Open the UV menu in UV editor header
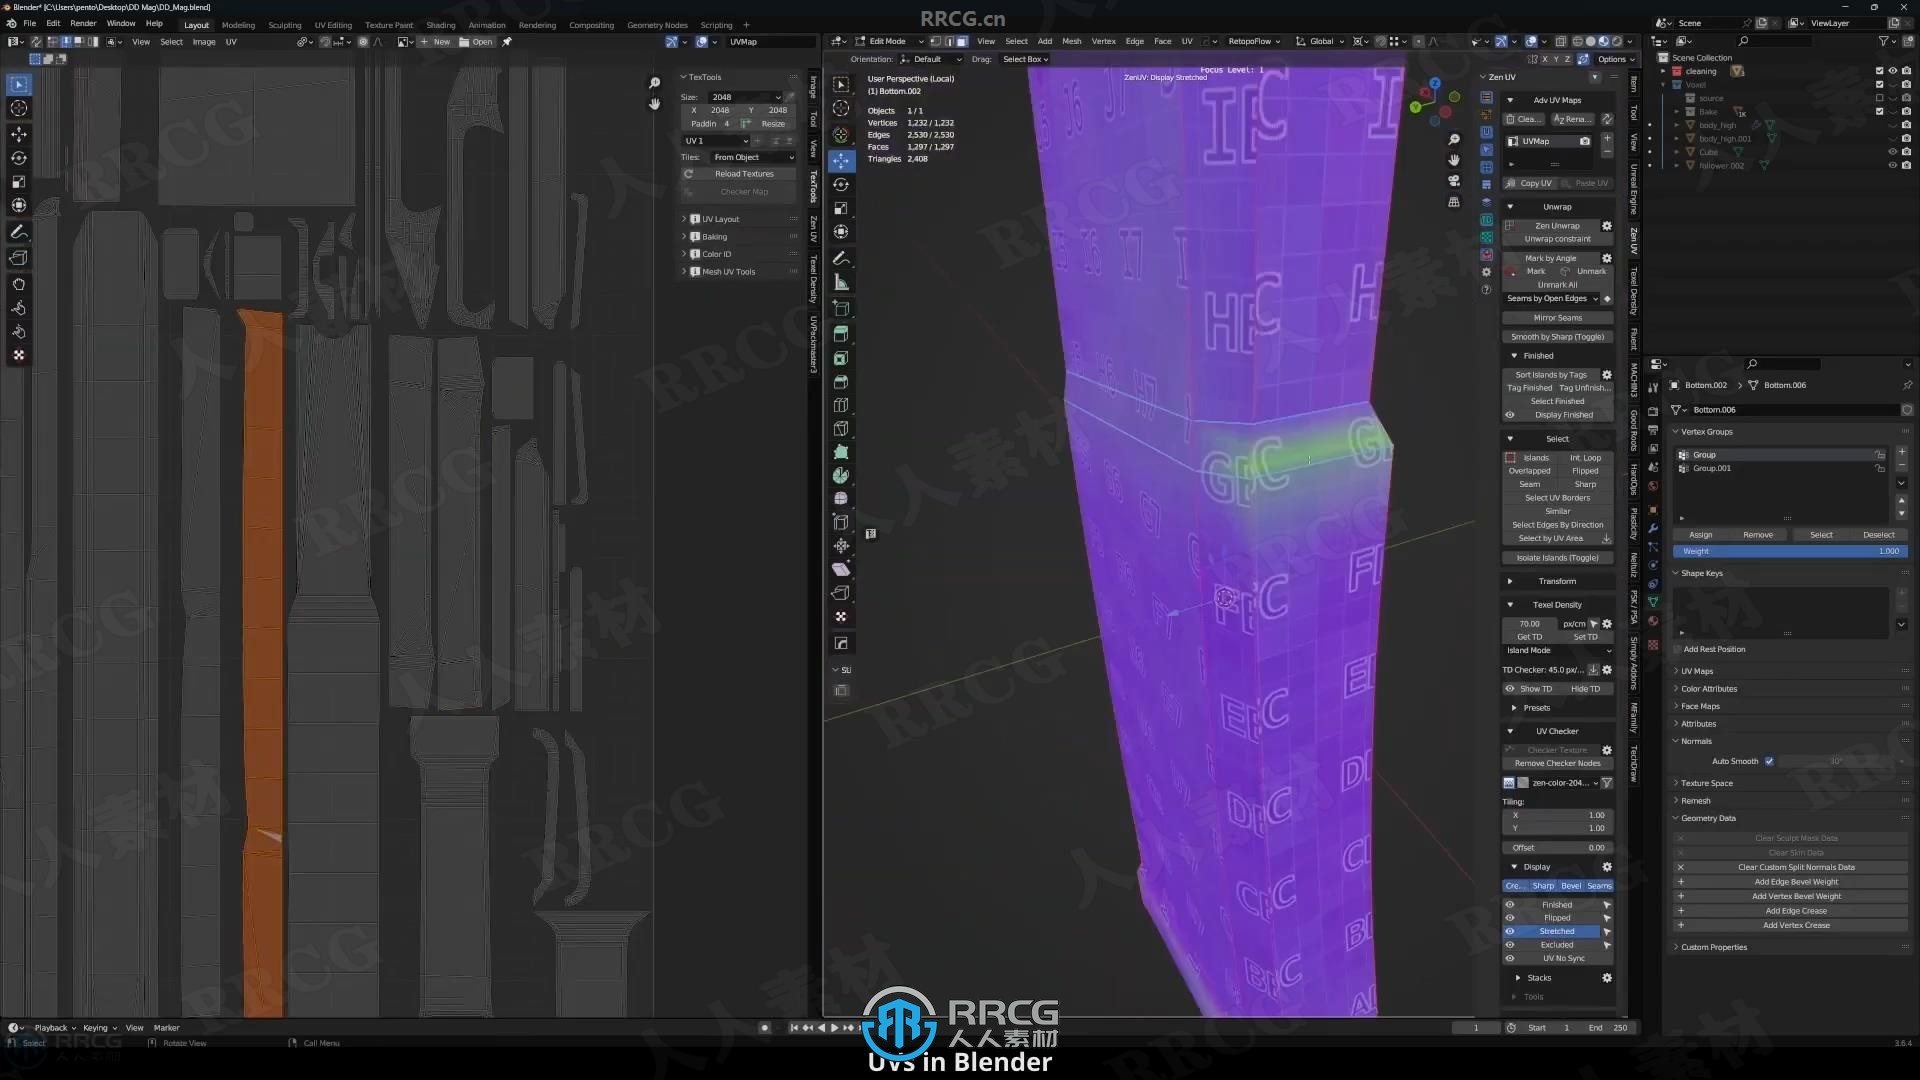The image size is (1920, 1080). [231, 42]
